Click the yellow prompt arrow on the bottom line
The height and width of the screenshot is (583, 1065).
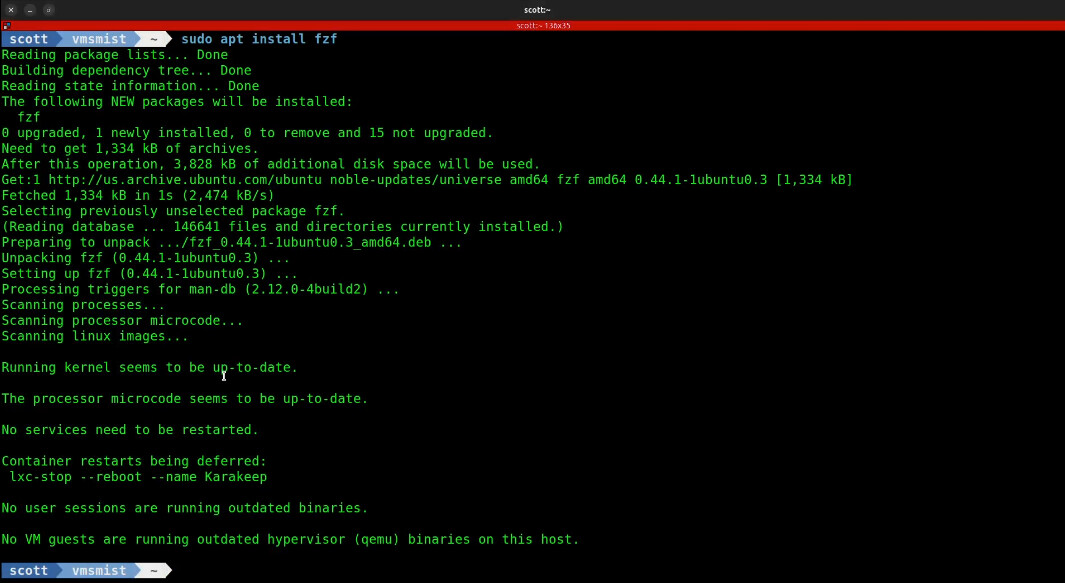167,570
